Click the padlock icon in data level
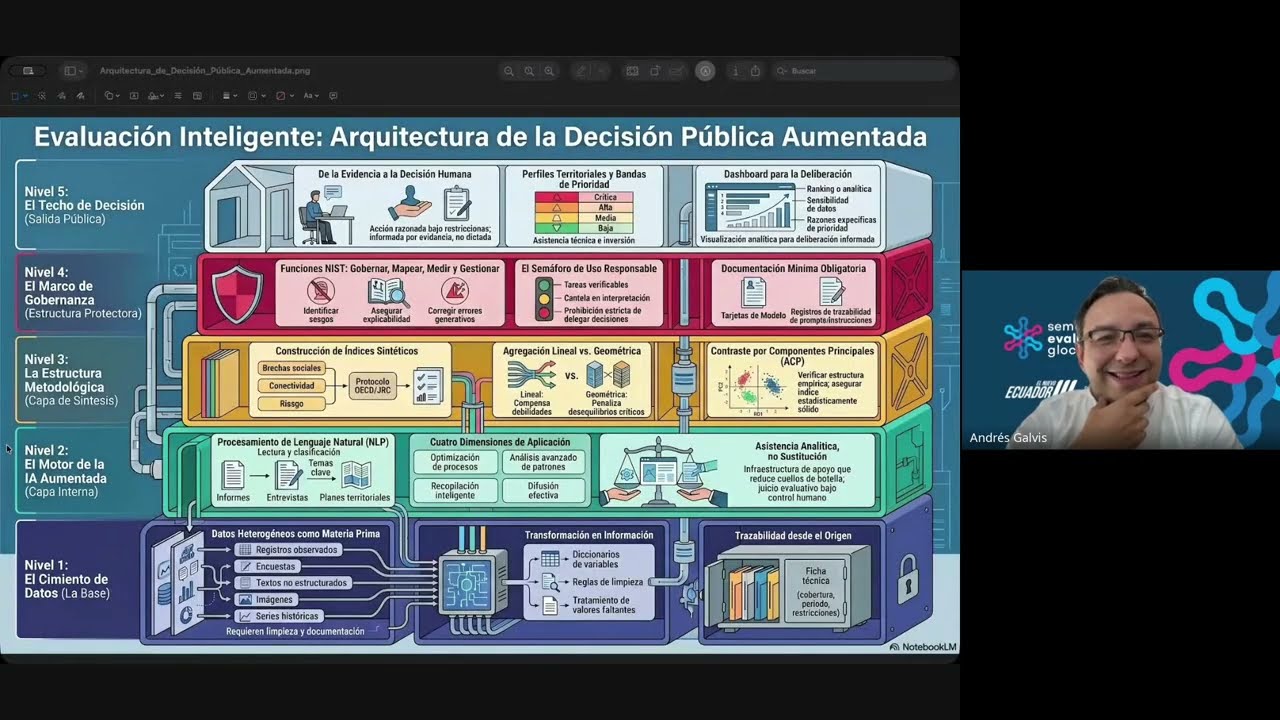 [906, 579]
